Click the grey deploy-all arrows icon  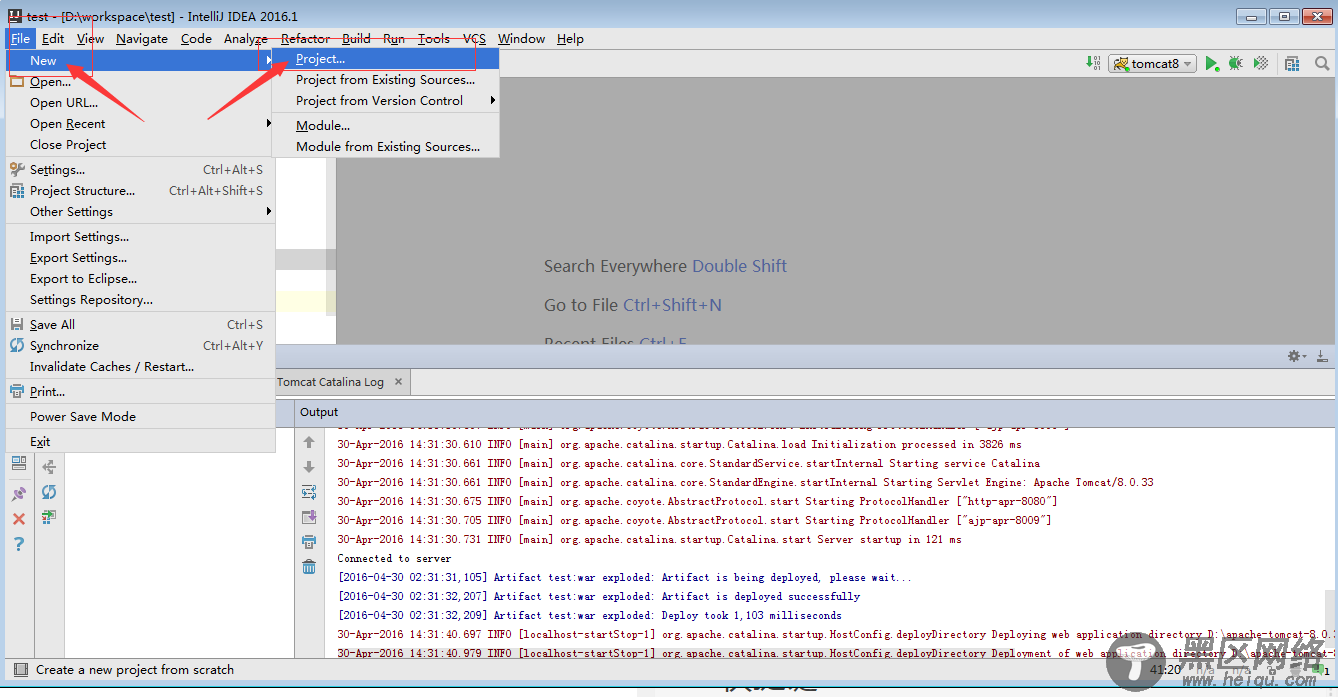[49, 467]
